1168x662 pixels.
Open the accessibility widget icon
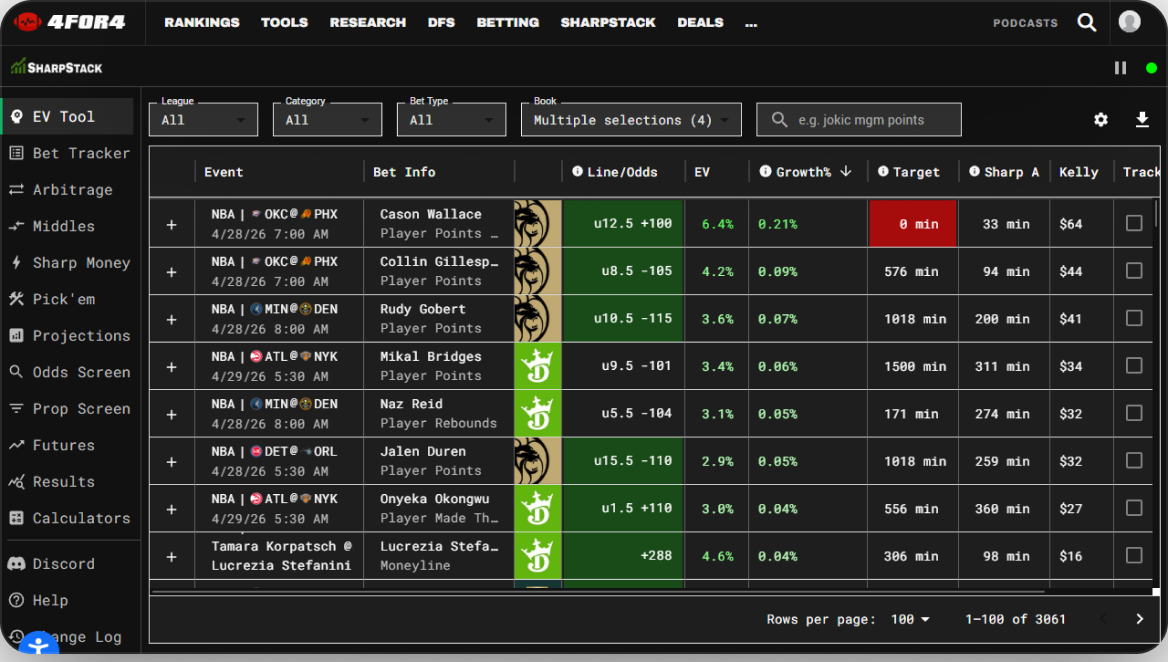38,646
